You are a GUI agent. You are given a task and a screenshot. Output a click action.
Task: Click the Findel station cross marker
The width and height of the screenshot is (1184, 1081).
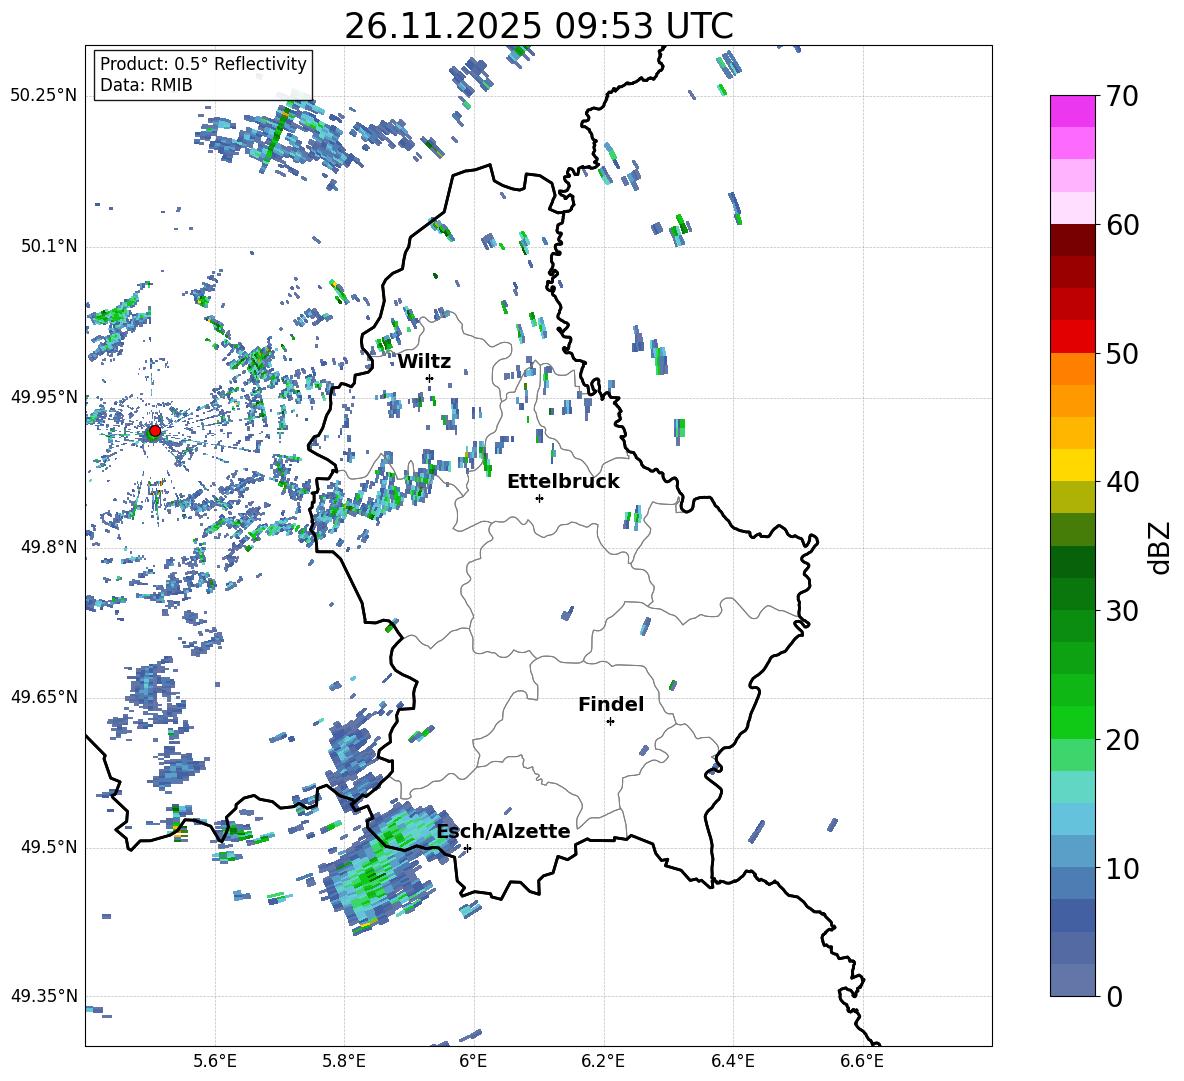(x=610, y=722)
